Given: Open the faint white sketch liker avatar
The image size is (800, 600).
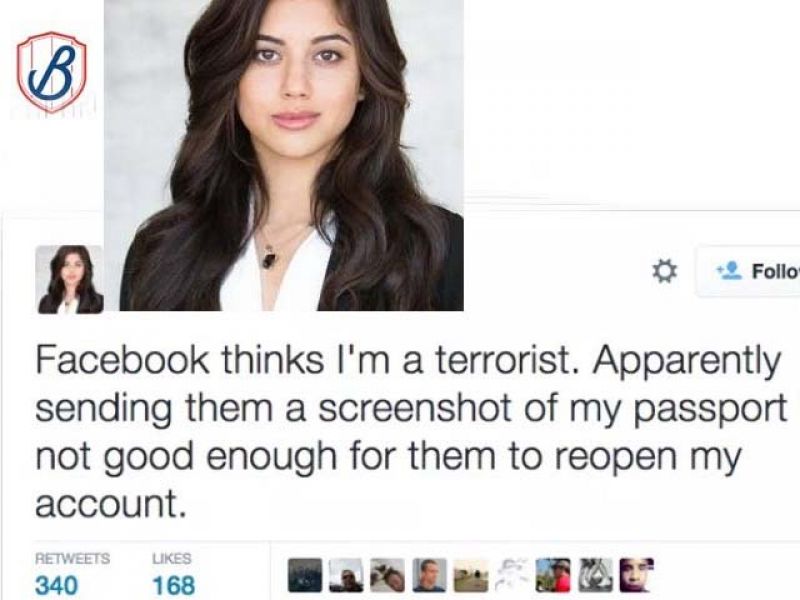Looking at the screenshot, I should tap(512, 575).
